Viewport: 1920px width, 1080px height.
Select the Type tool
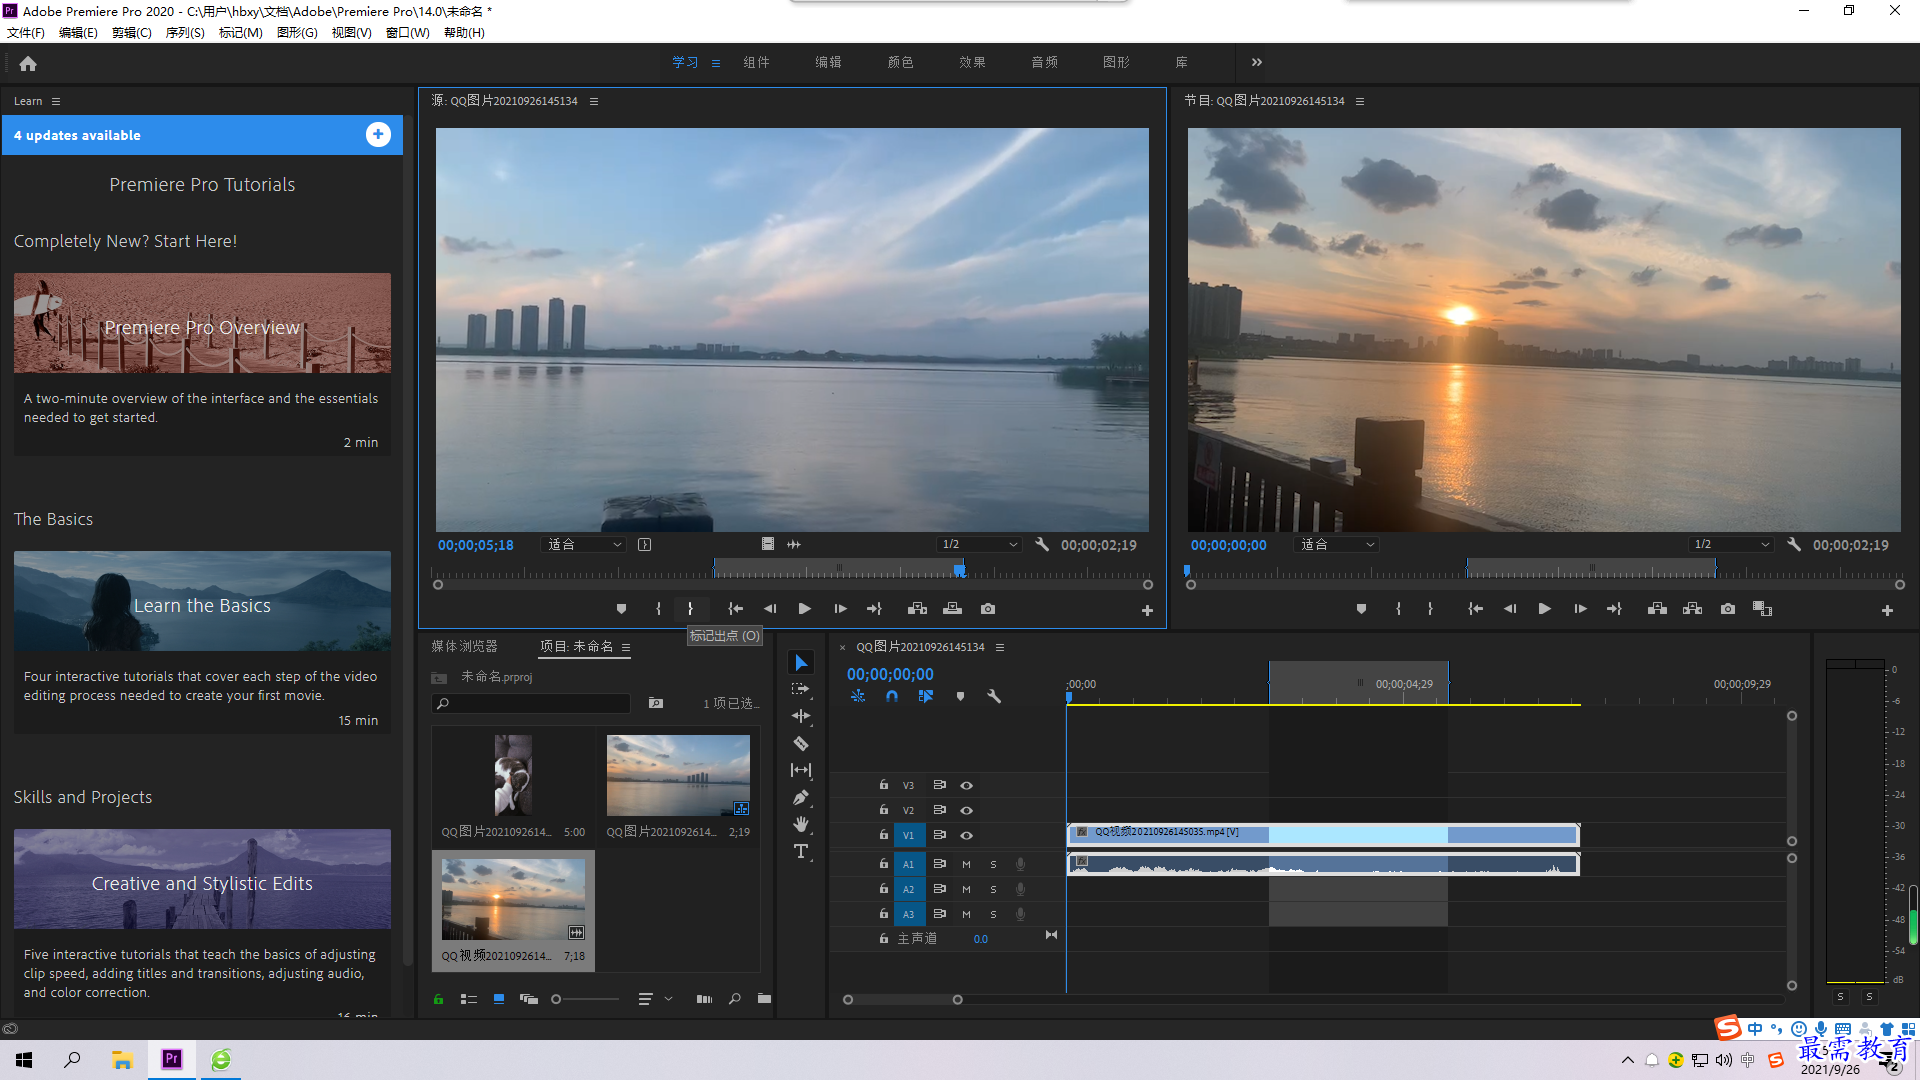(x=801, y=851)
